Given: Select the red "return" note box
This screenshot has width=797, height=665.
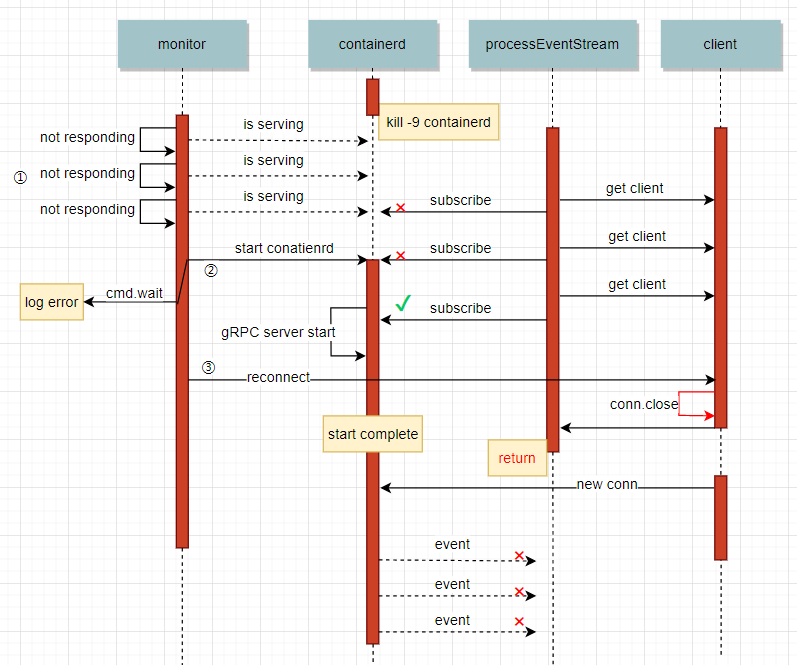Looking at the screenshot, I should click(517, 458).
